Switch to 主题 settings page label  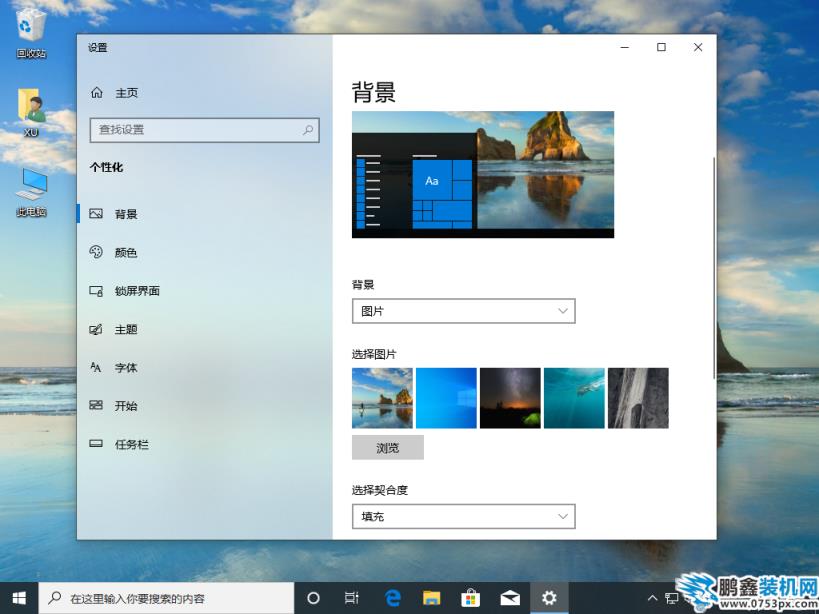(x=126, y=329)
